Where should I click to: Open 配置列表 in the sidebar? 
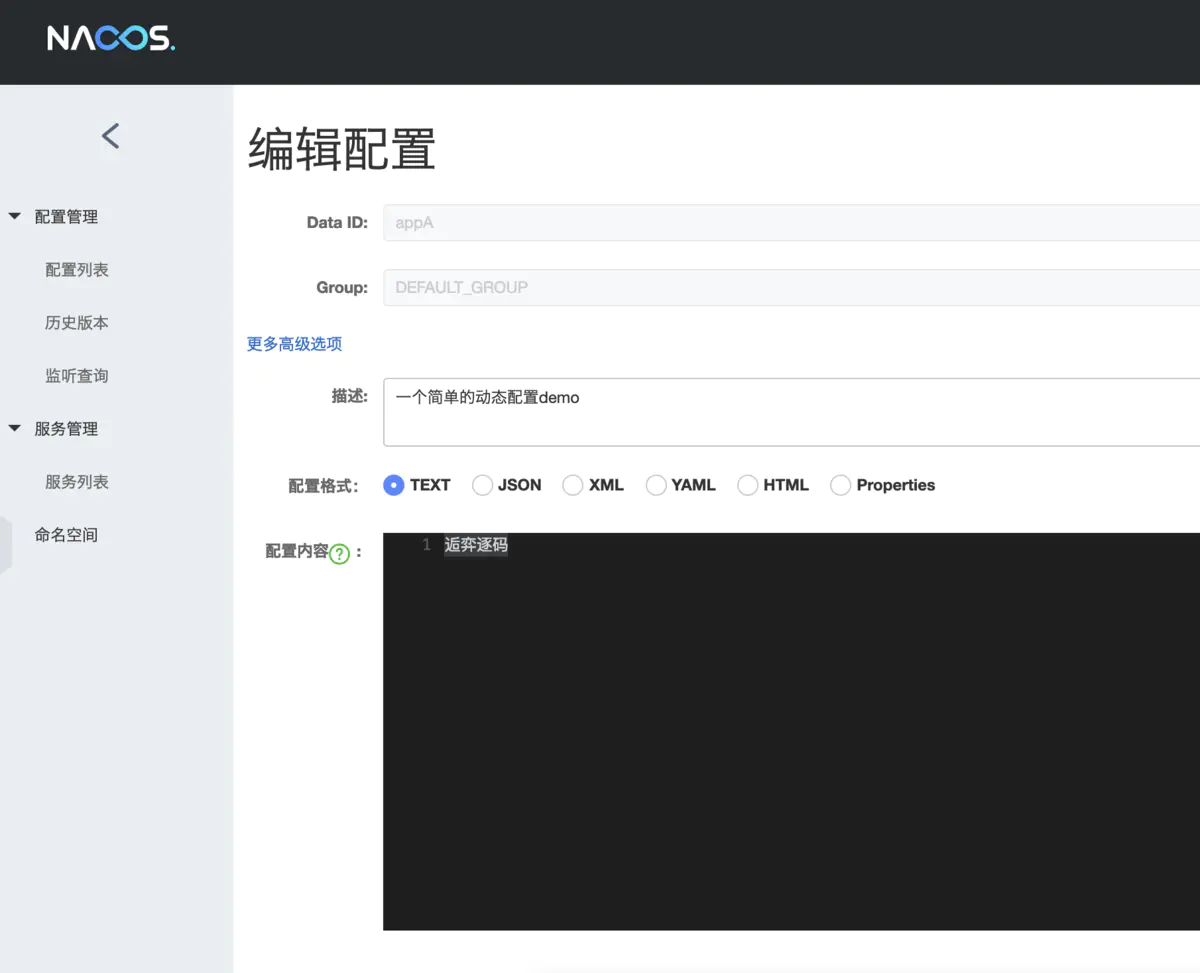pos(77,269)
